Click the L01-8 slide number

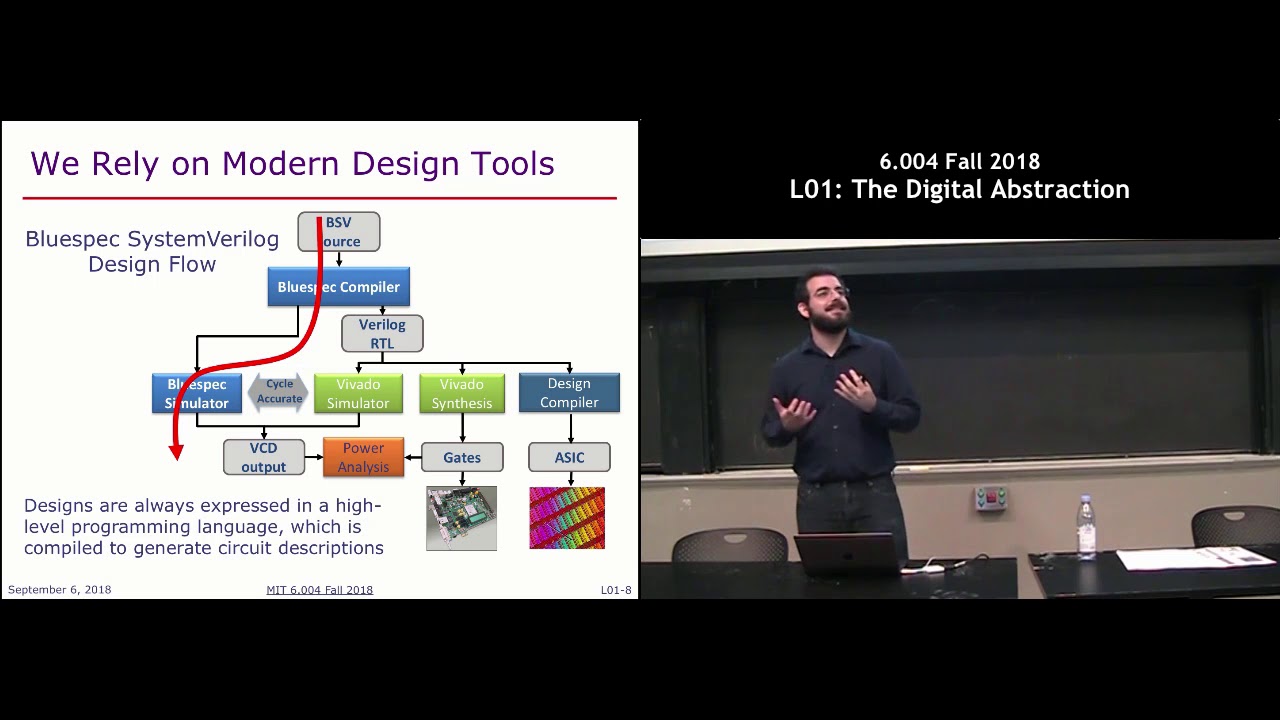(x=616, y=590)
